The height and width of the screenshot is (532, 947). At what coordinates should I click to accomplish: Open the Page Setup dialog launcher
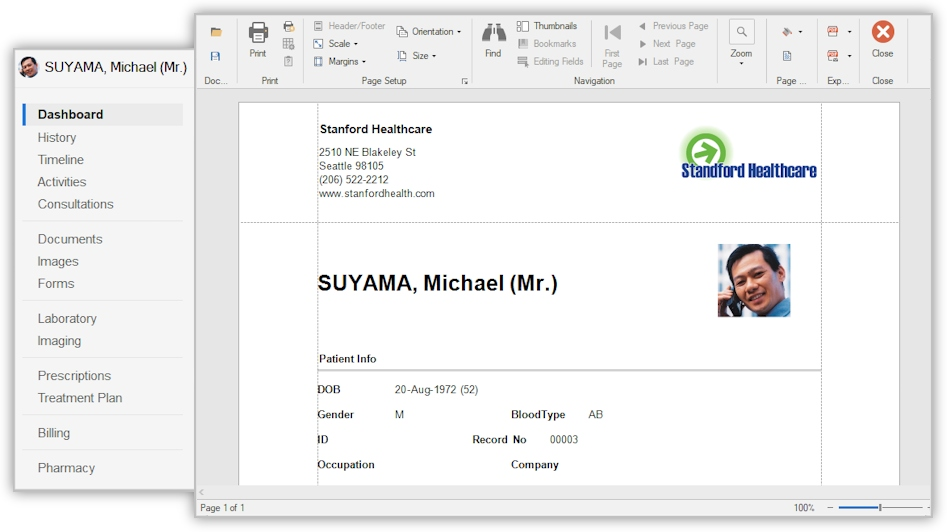coord(464,81)
